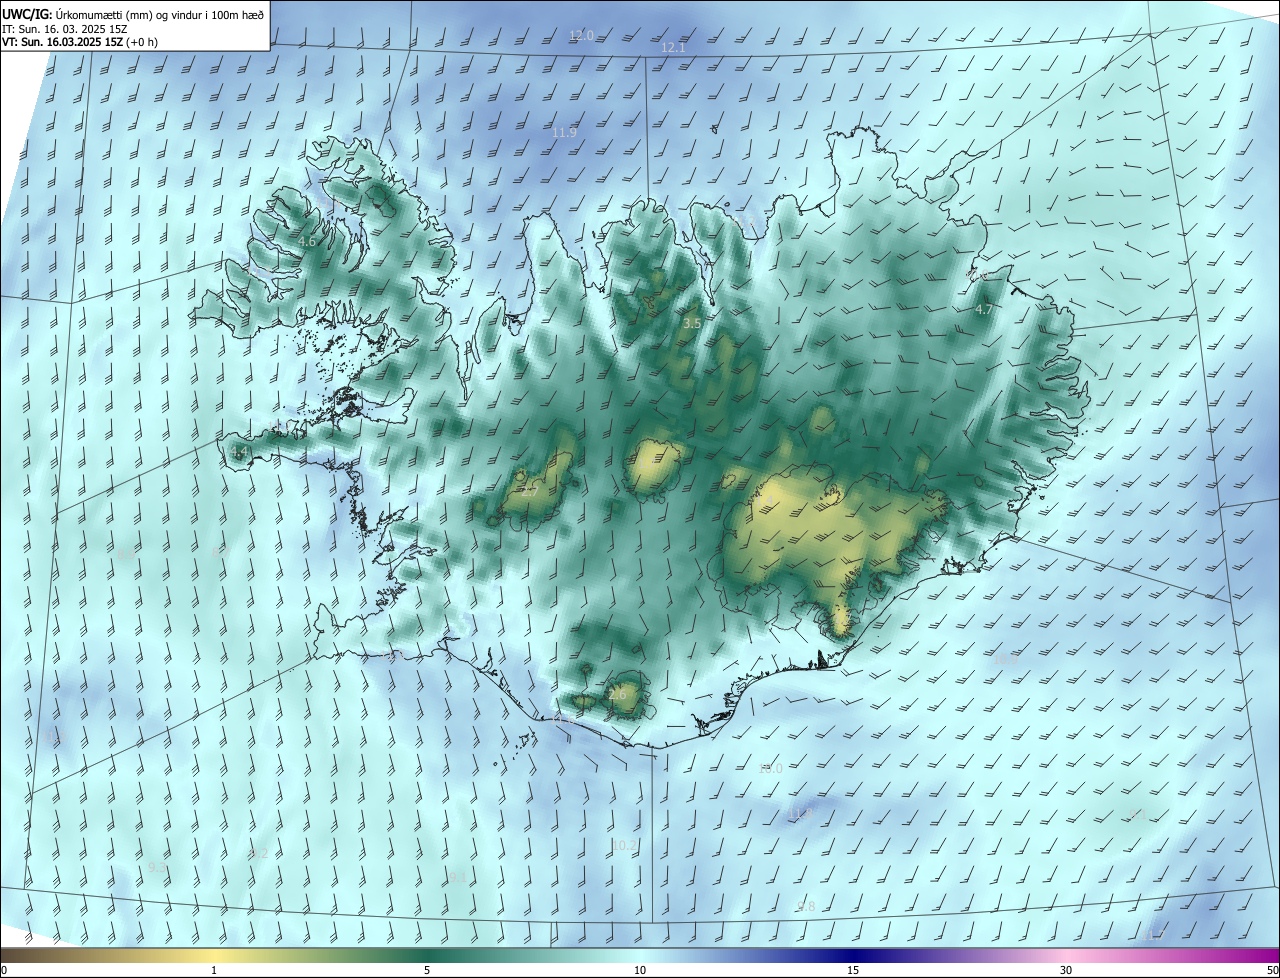Image resolution: width=1280 pixels, height=978 pixels.
Task: Click the '0' tick on the color scale
Action: (x=4, y=971)
